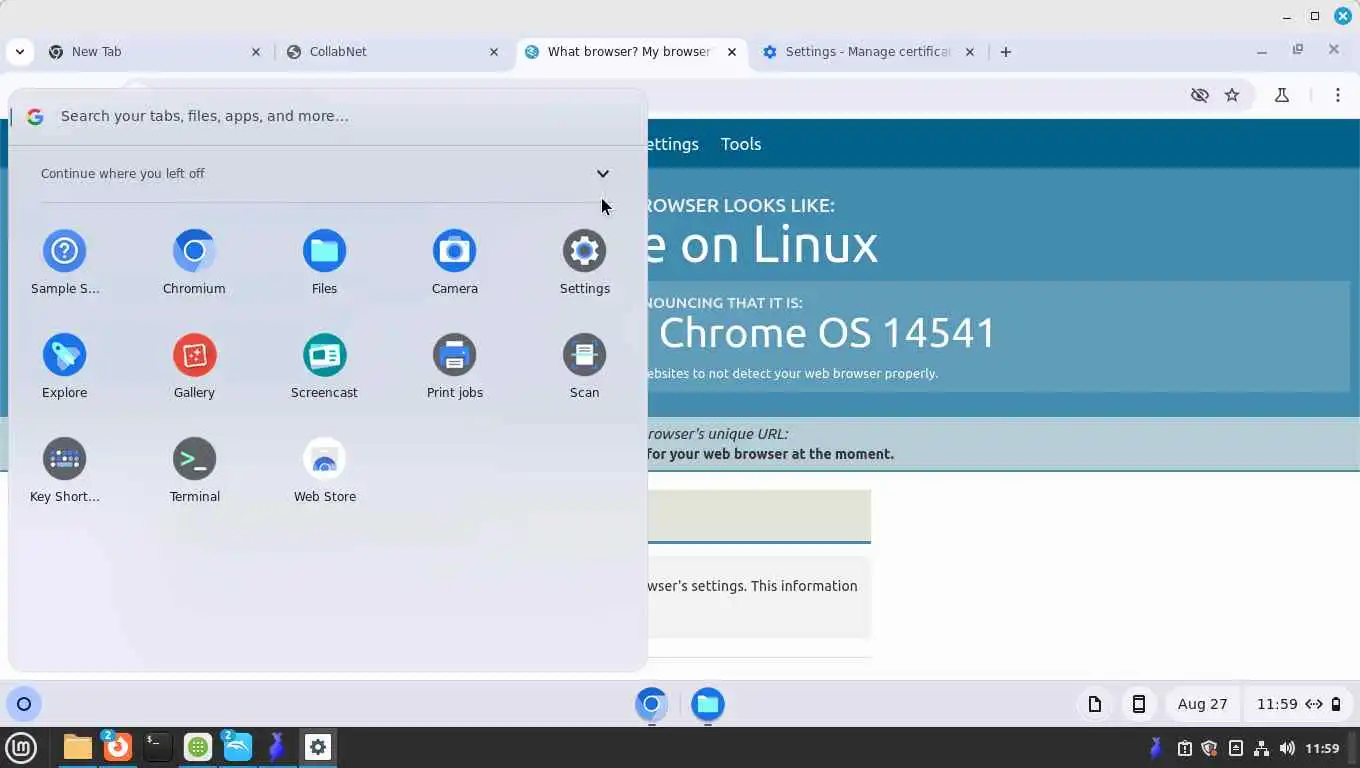
Task: Launch the Screencast app
Action: point(324,366)
